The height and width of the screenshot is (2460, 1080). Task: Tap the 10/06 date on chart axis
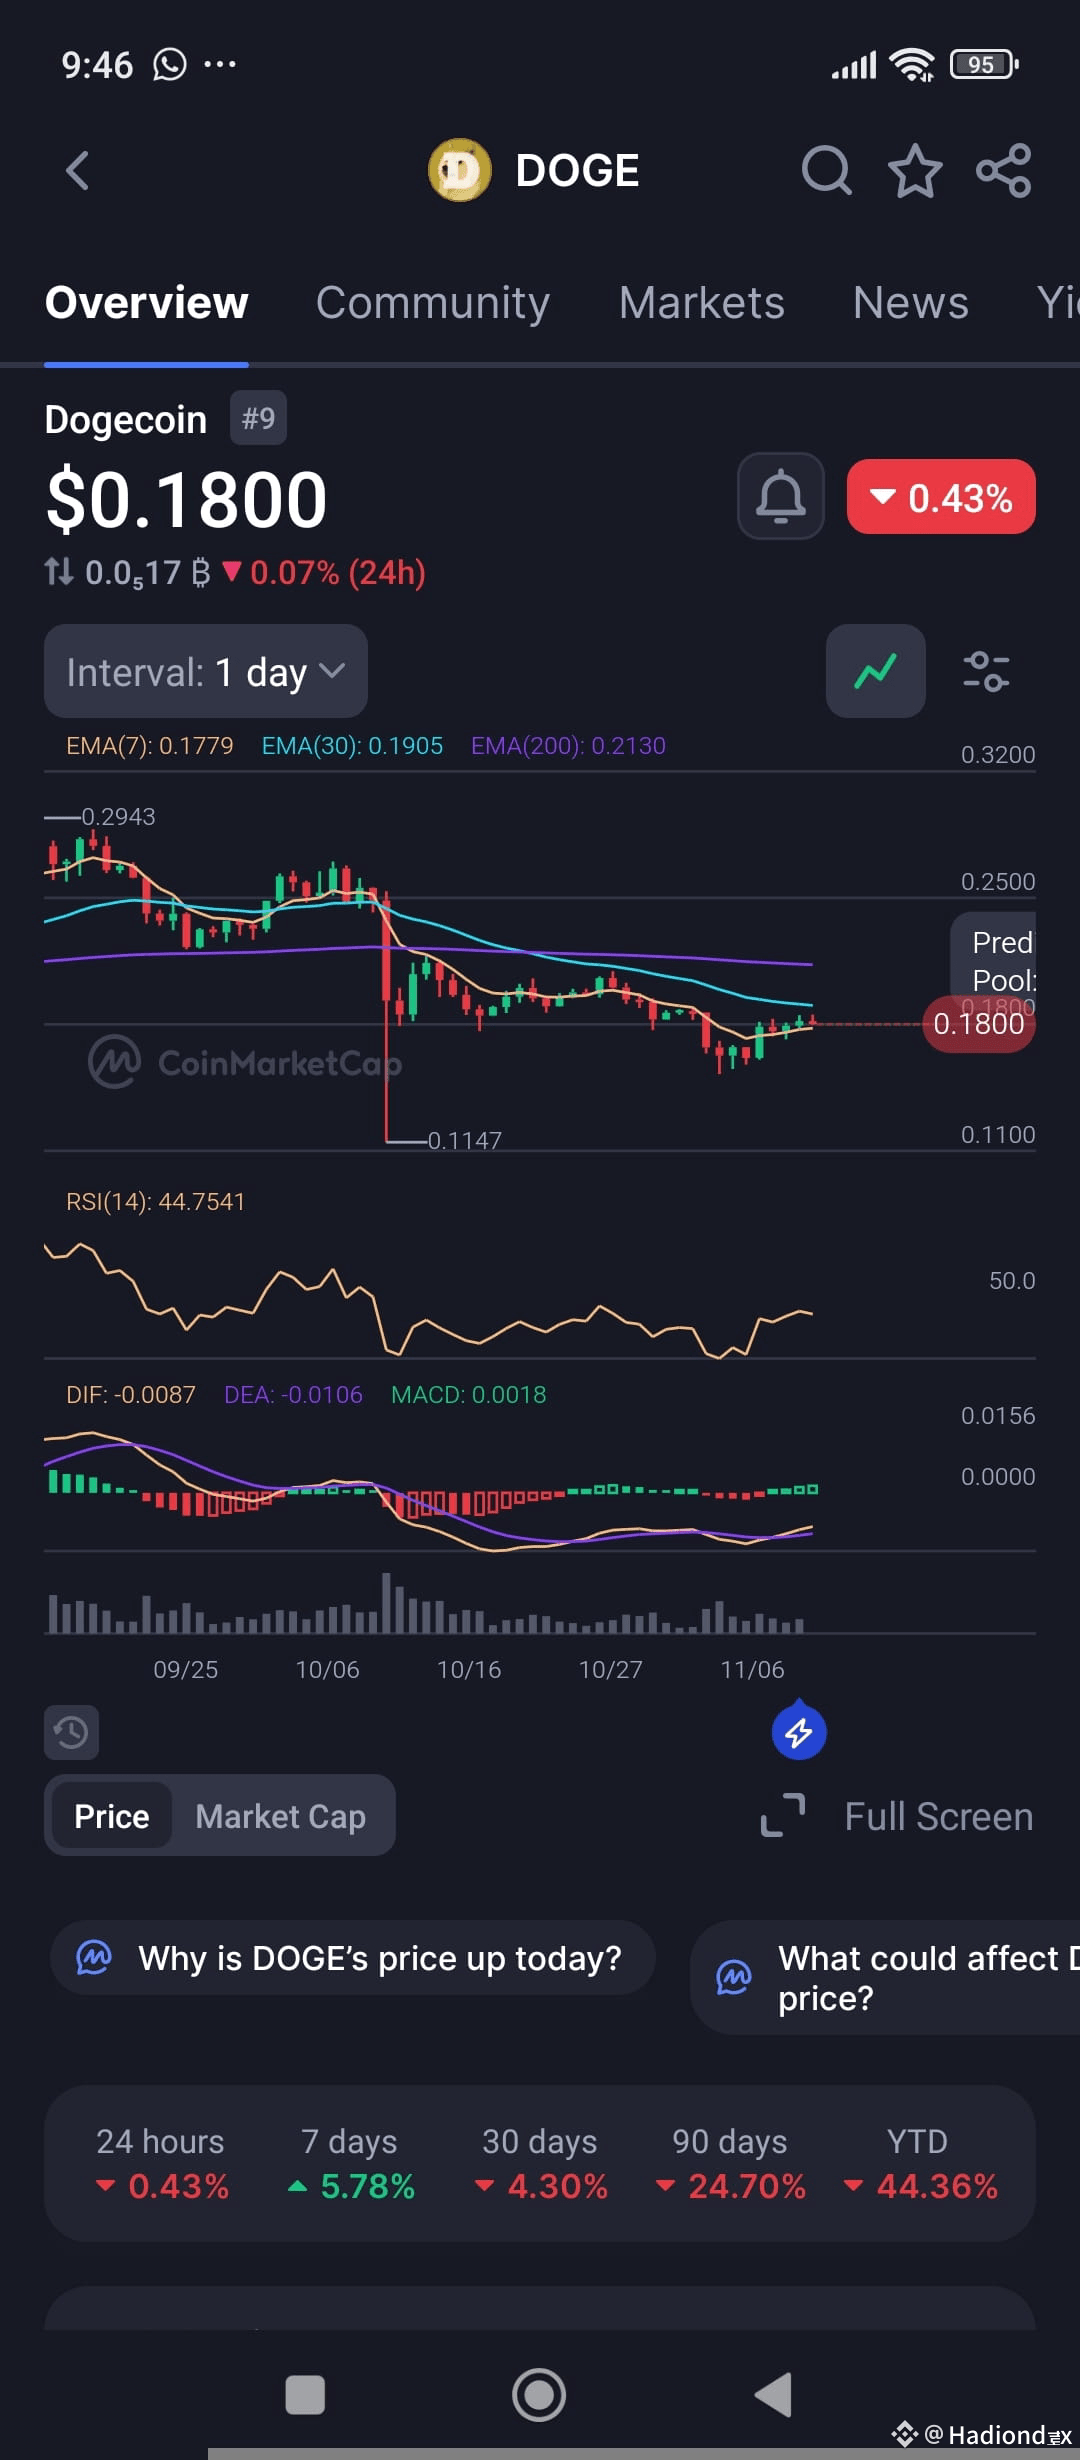point(327,1669)
